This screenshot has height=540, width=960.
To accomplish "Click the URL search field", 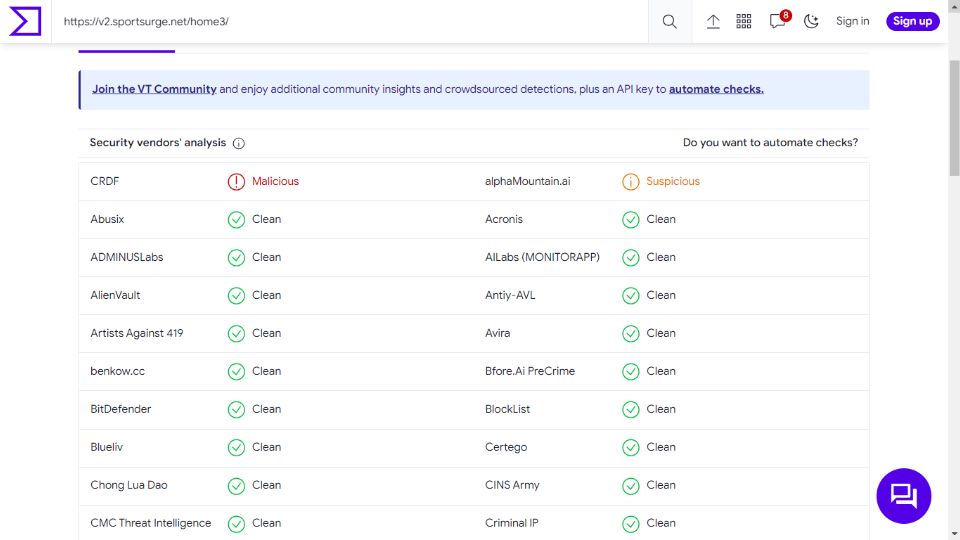I will (x=350, y=21).
